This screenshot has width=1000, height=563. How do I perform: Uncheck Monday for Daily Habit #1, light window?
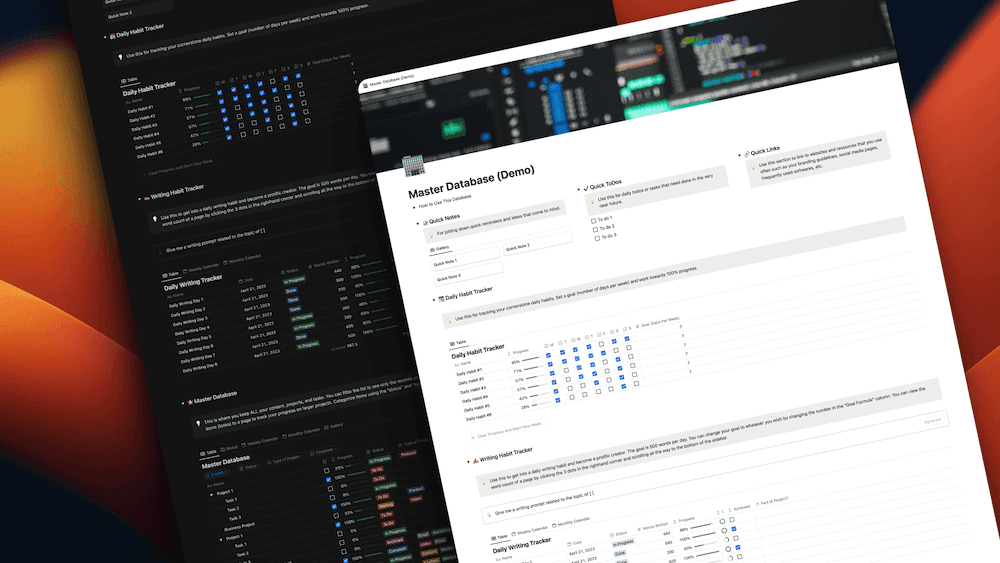click(x=548, y=356)
